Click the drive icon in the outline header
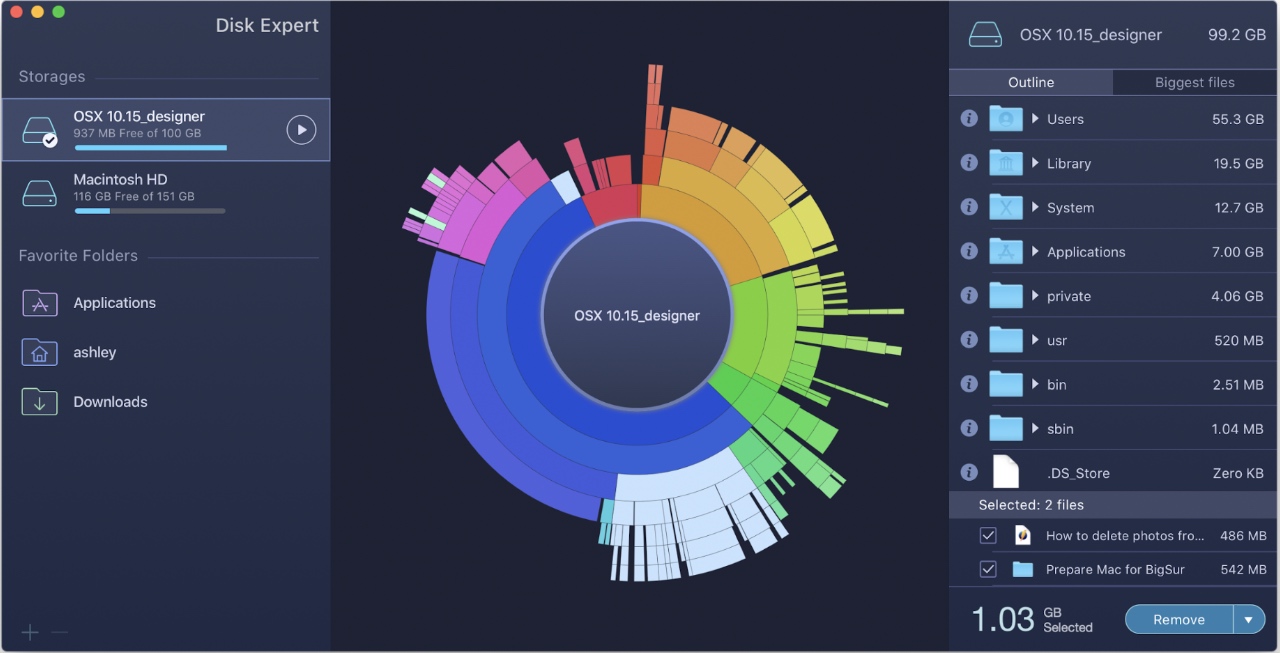Viewport: 1280px width, 653px height. point(985,35)
